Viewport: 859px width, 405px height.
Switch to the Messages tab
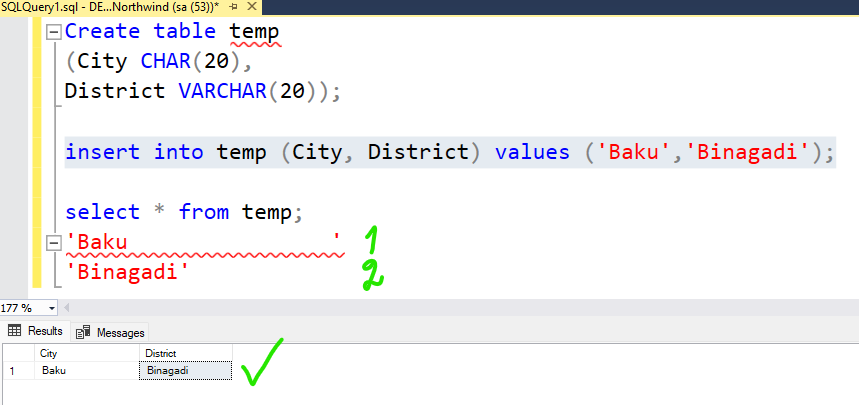click(x=110, y=332)
